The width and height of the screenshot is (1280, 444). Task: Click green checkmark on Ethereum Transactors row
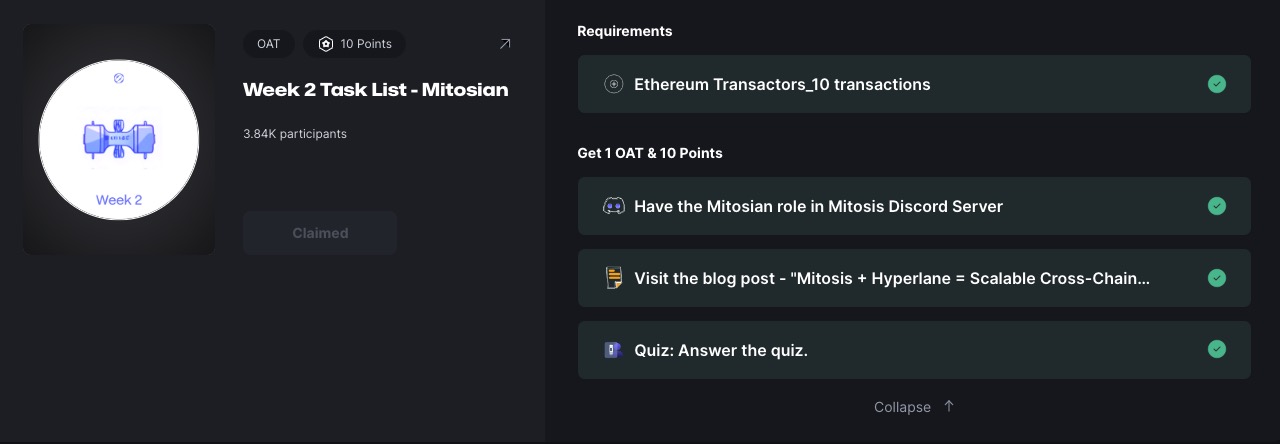[x=1216, y=84]
